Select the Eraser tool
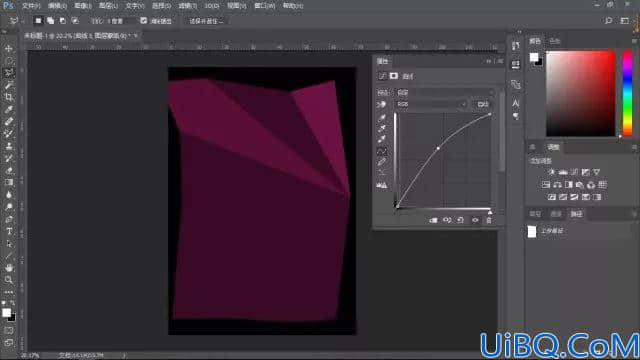The width and height of the screenshot is (640, 360). tap(9, 171)
